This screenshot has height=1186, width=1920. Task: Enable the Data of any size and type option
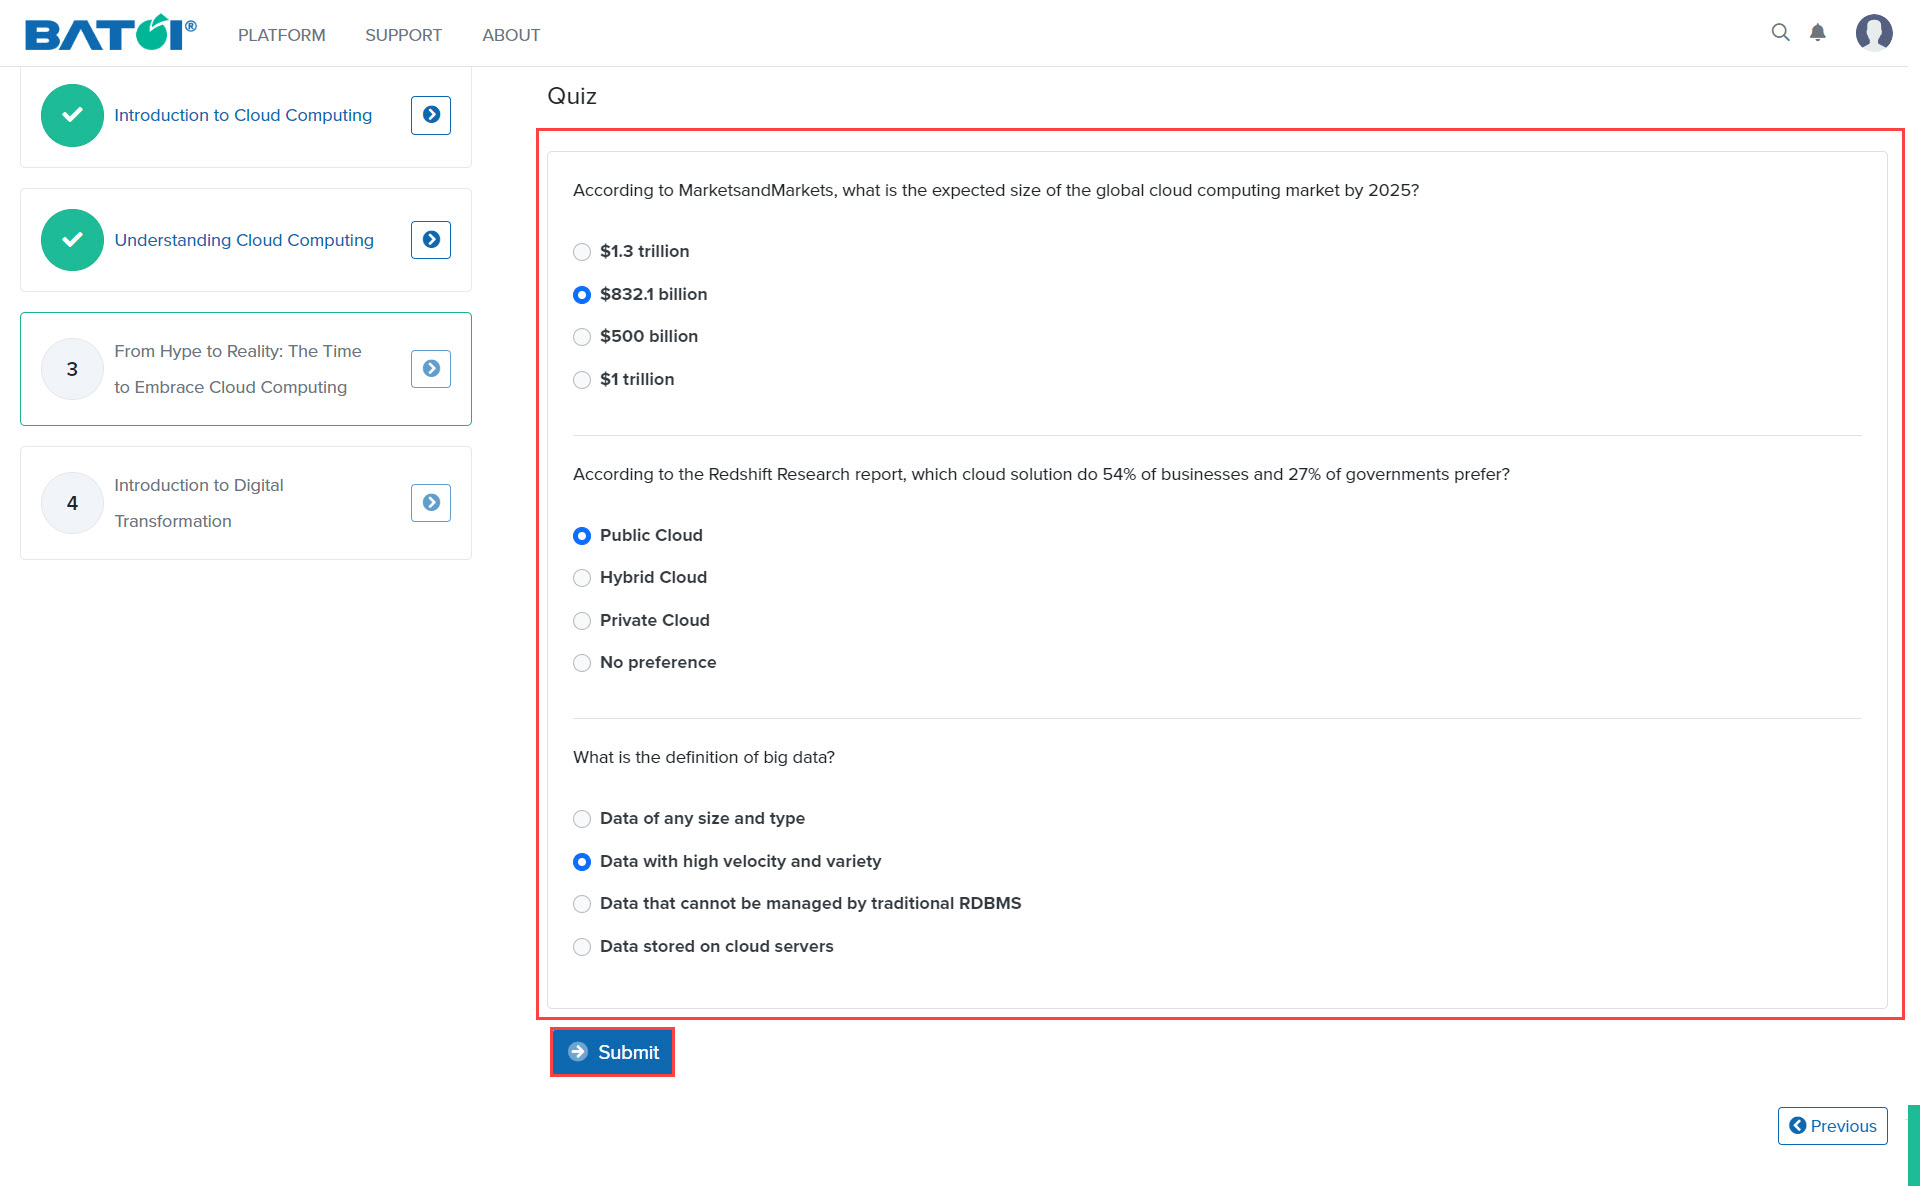tap(581, 819)
